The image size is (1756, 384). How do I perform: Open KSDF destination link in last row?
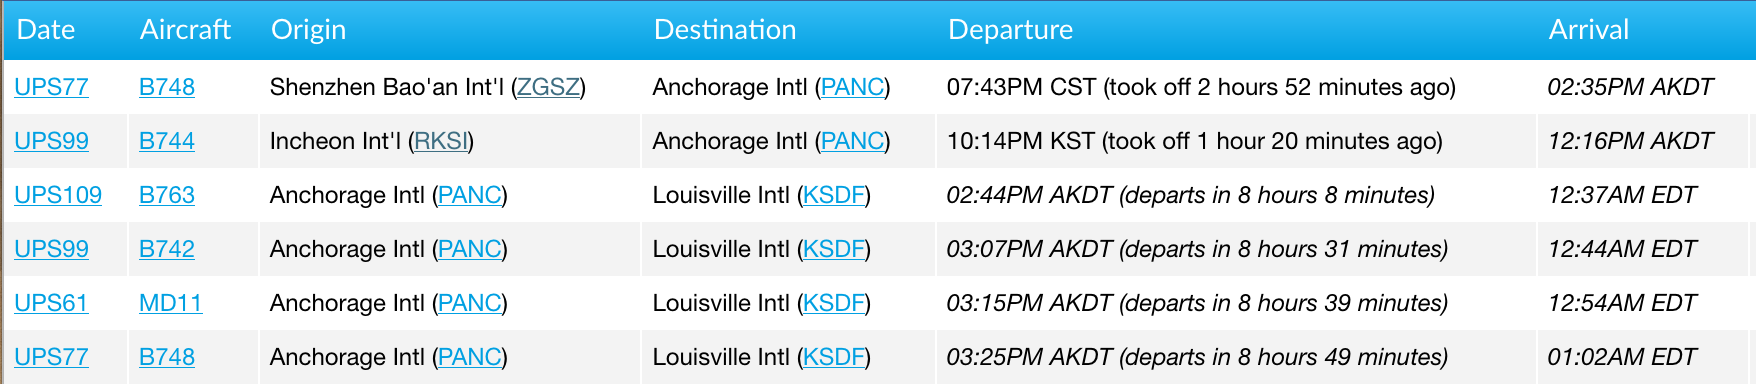tap(834, 357)
